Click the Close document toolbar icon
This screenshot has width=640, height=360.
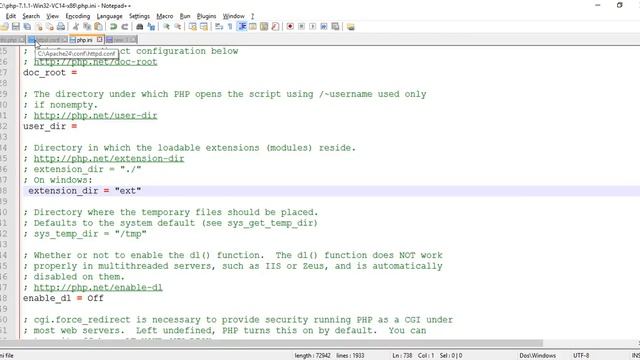[39, 27]
